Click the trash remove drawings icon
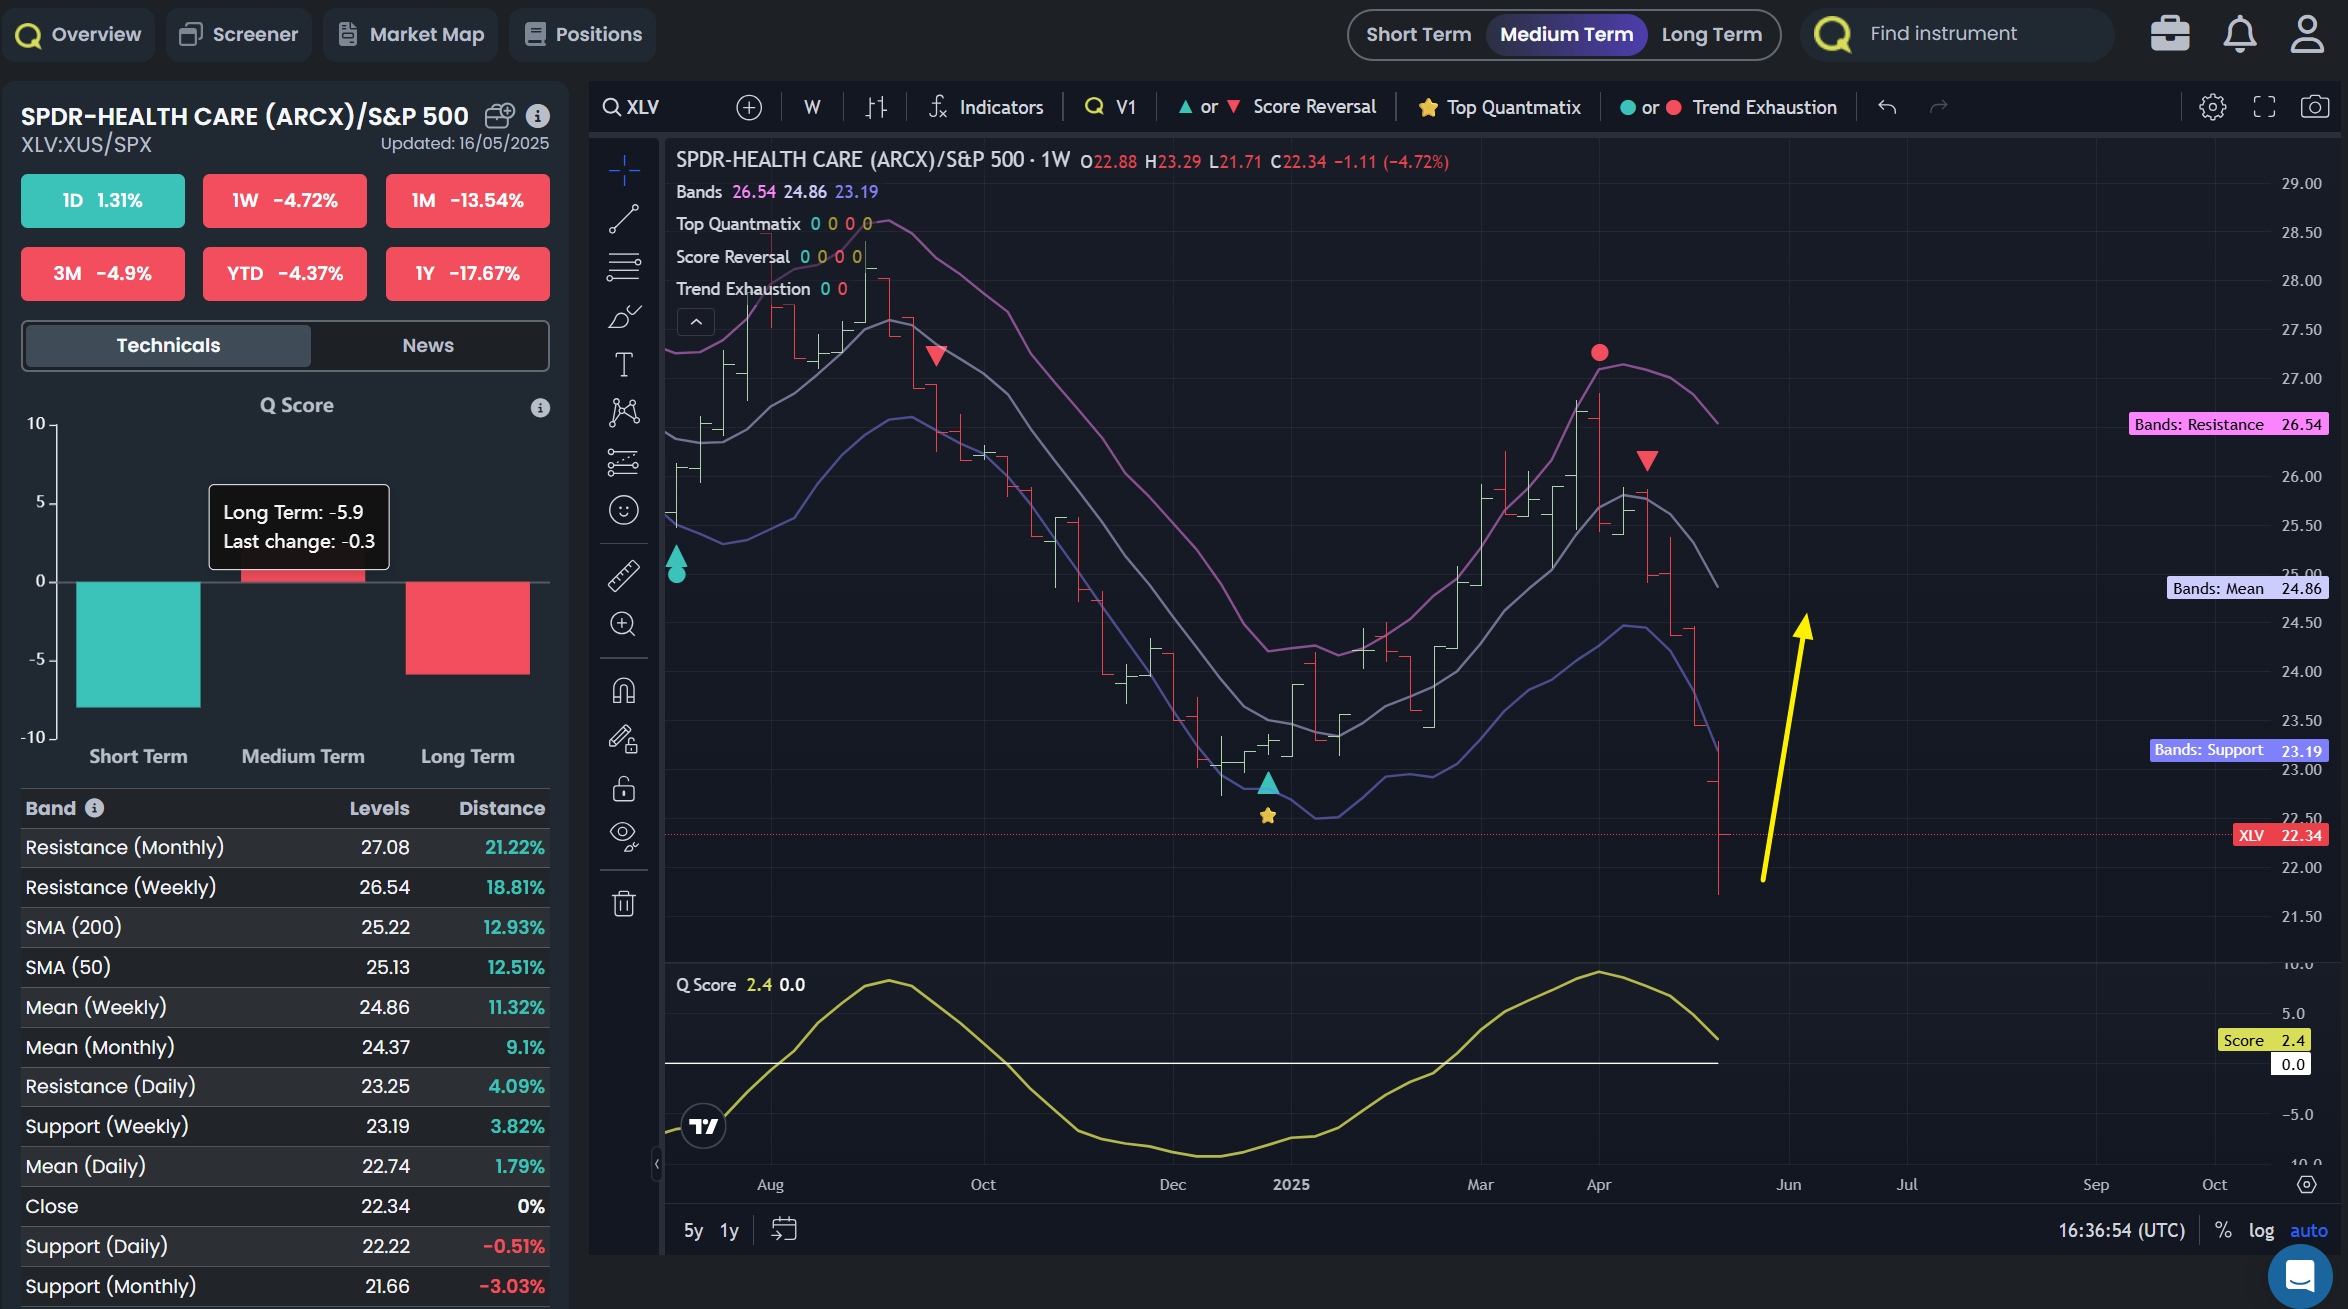 624,904
